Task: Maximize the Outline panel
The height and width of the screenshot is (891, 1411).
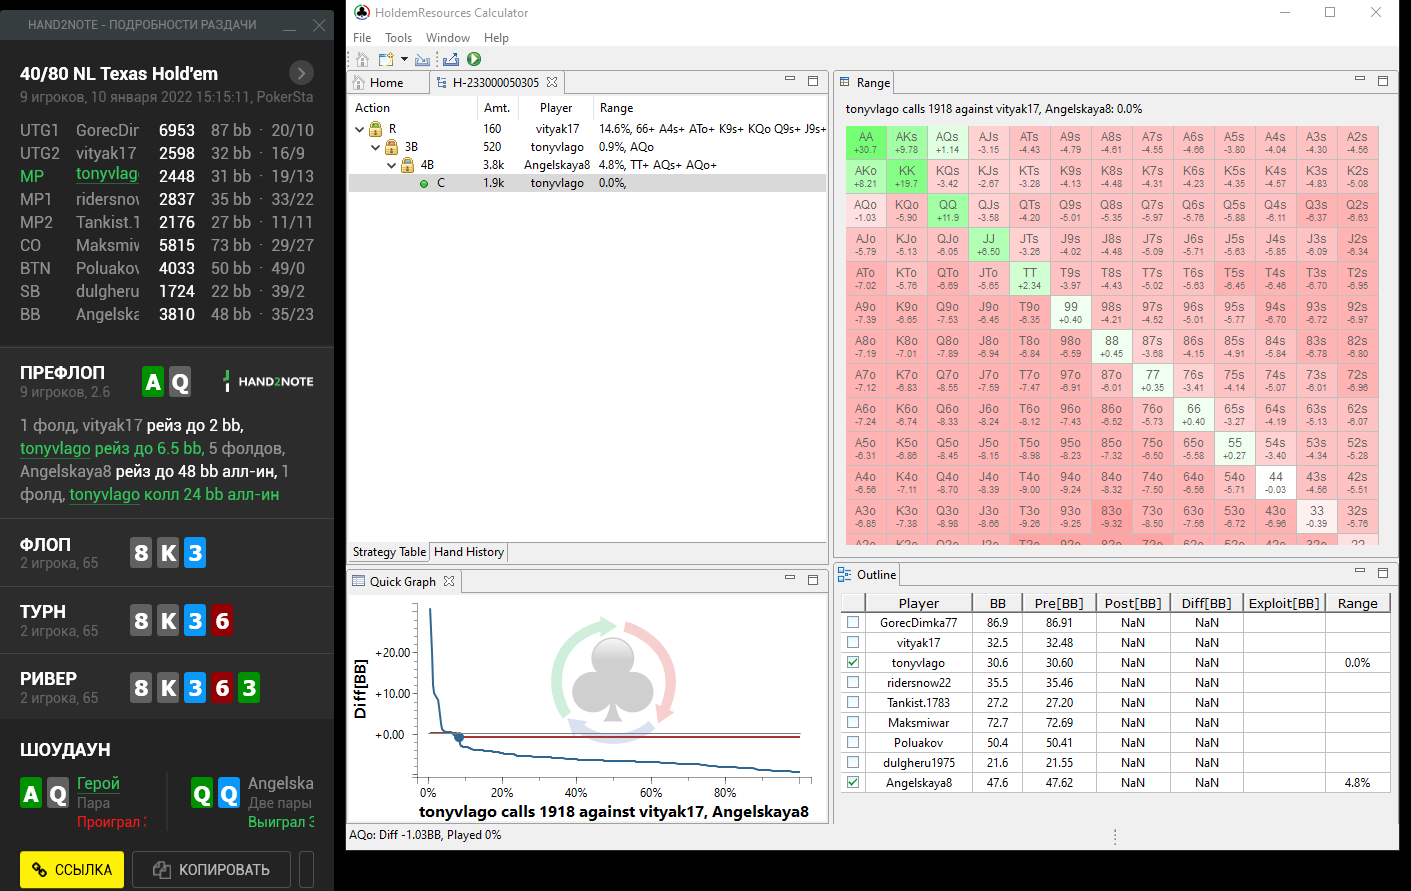Action: [1383, 572]
